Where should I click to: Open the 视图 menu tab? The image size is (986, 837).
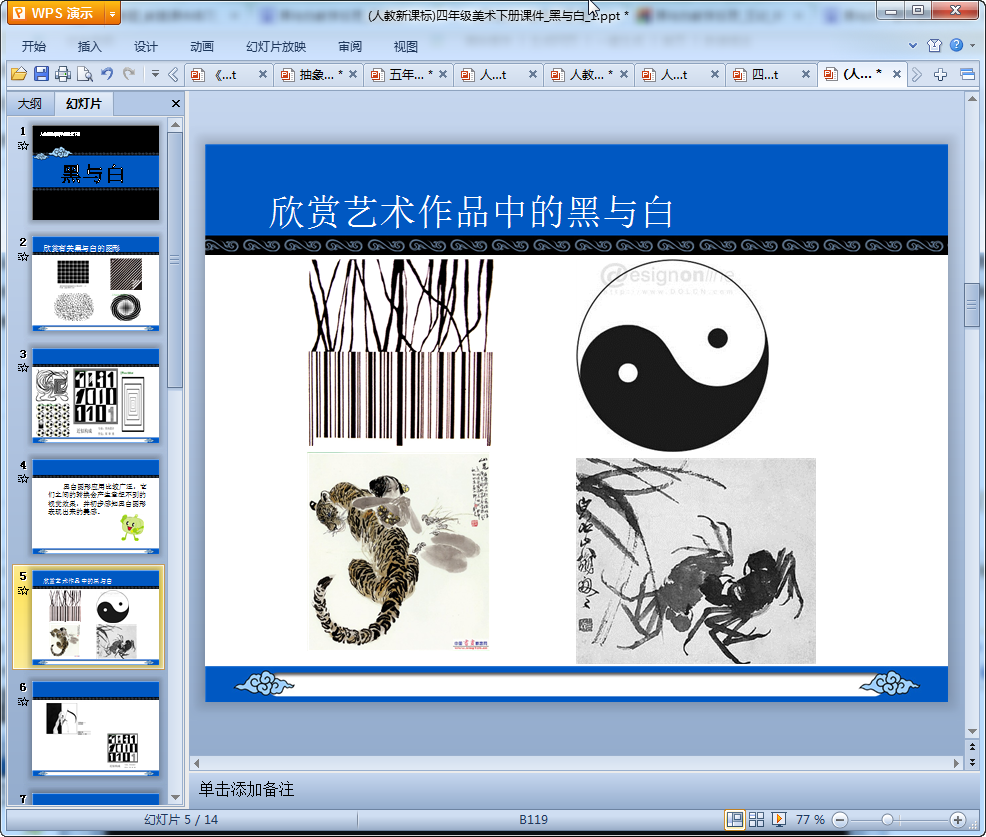[x=406, y=47]
